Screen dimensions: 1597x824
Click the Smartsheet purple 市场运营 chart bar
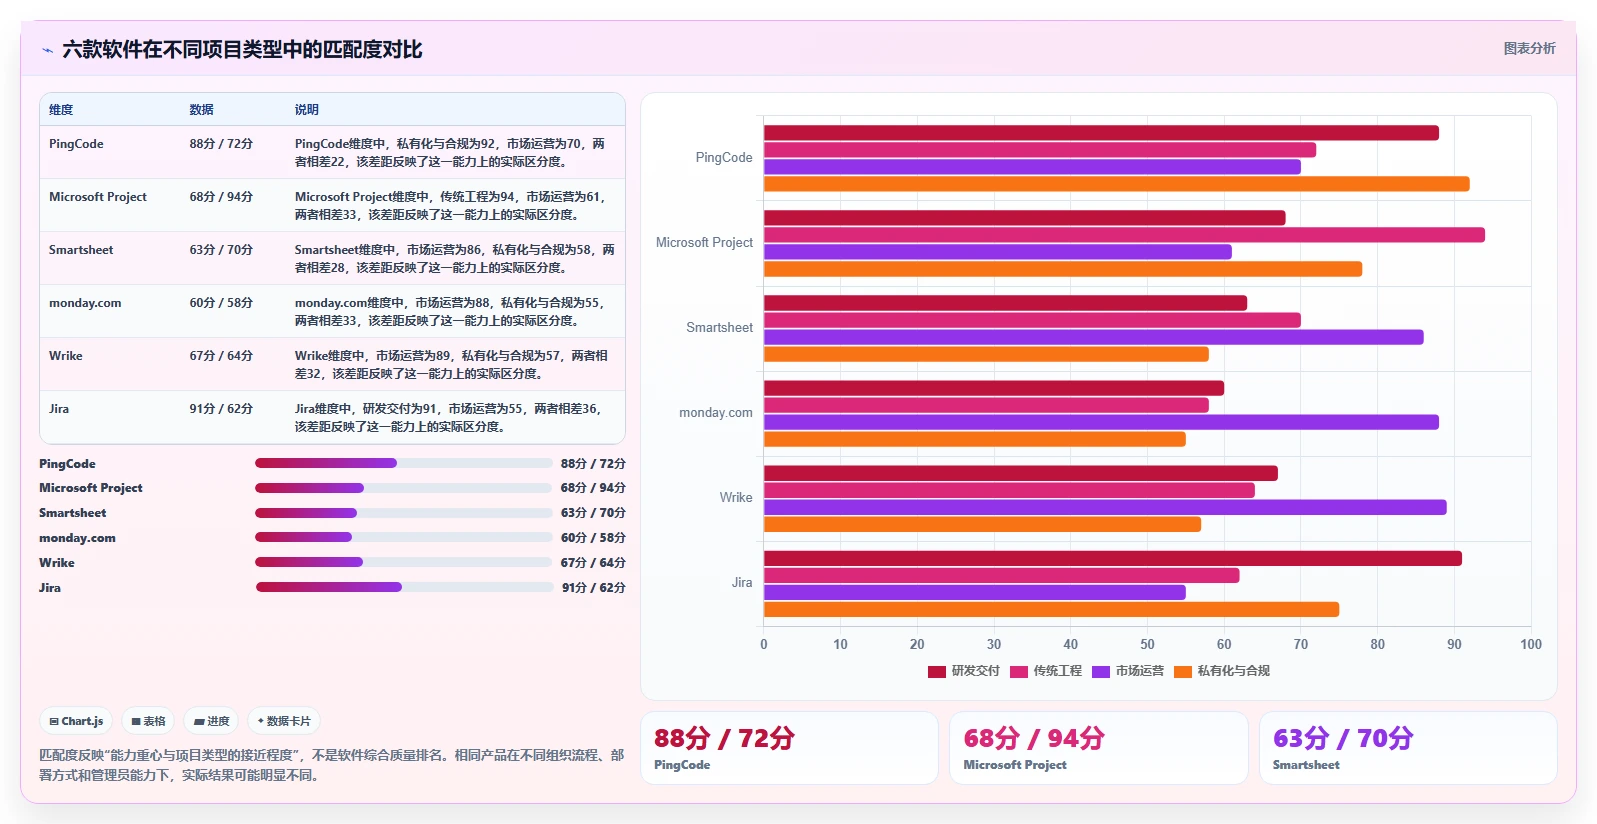coord(1093,337)
